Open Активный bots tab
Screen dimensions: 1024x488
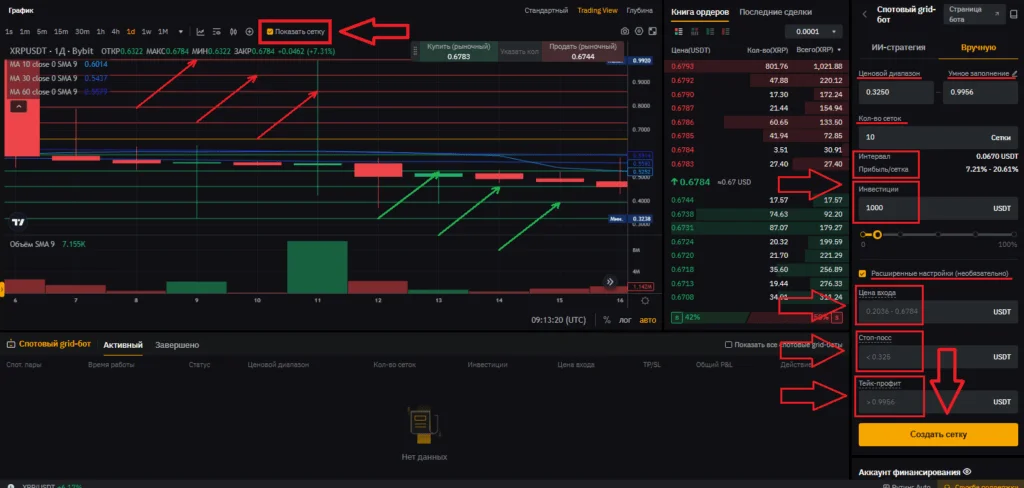tap(123, 345)
